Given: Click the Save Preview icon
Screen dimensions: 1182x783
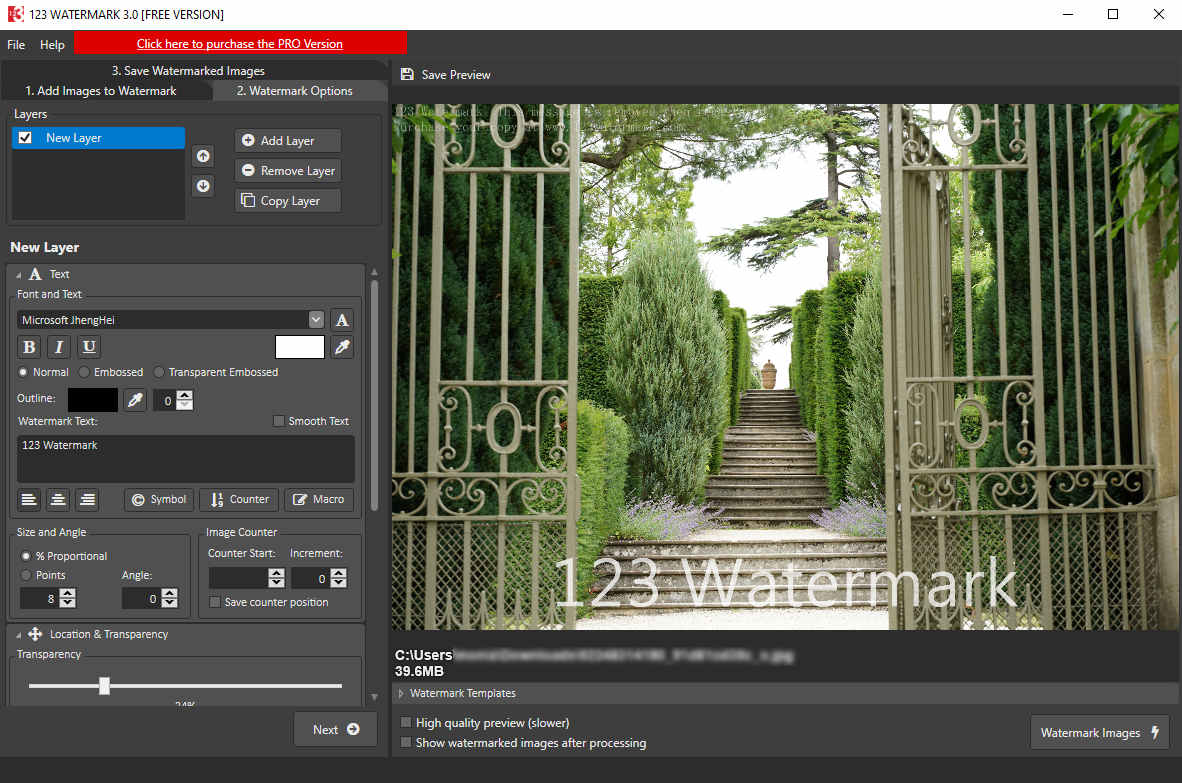Looking at the screenshot, I should click(x=406, y=74).
